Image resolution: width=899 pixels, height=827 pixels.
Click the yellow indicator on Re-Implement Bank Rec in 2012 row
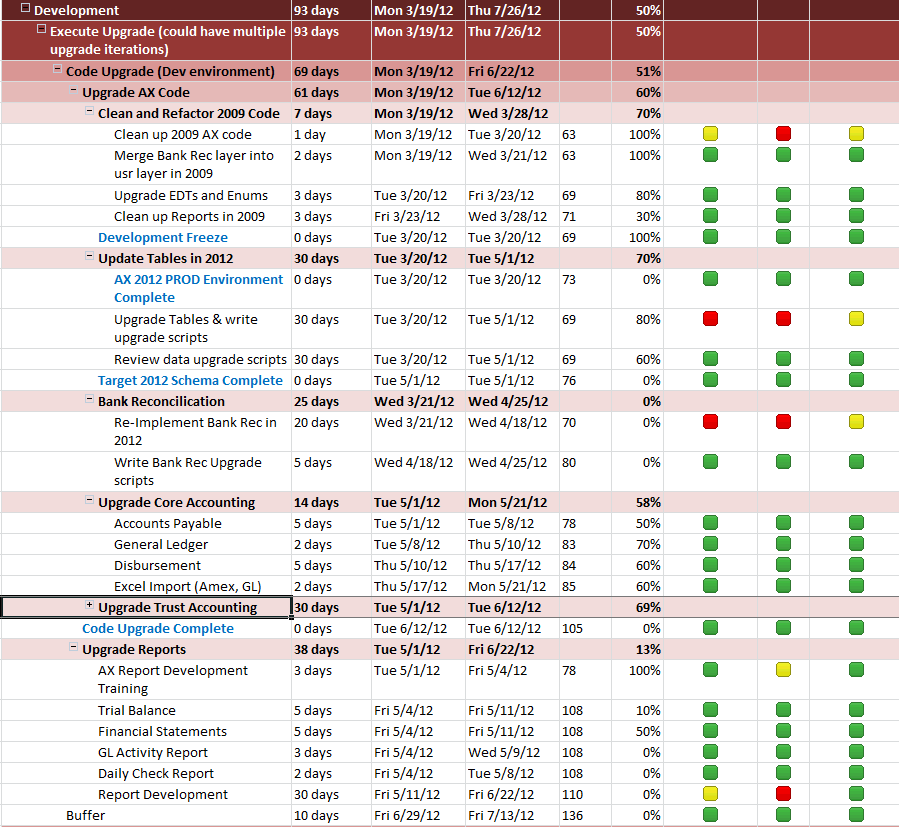click(x=856, y=422)
